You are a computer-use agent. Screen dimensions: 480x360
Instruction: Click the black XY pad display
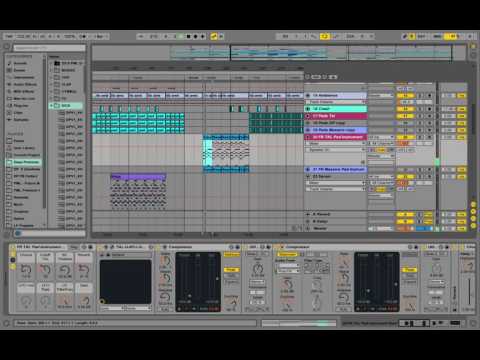(125, 282)
